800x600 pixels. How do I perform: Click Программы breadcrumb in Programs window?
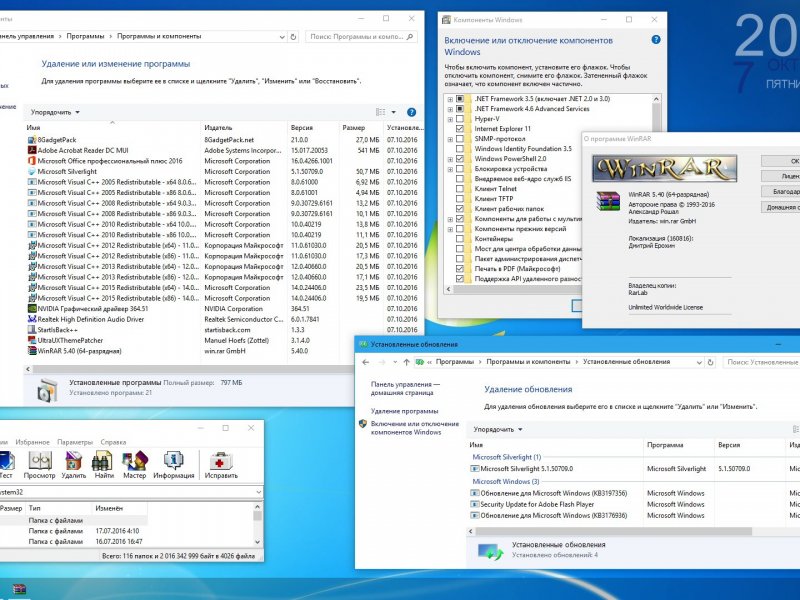[85, 37]
